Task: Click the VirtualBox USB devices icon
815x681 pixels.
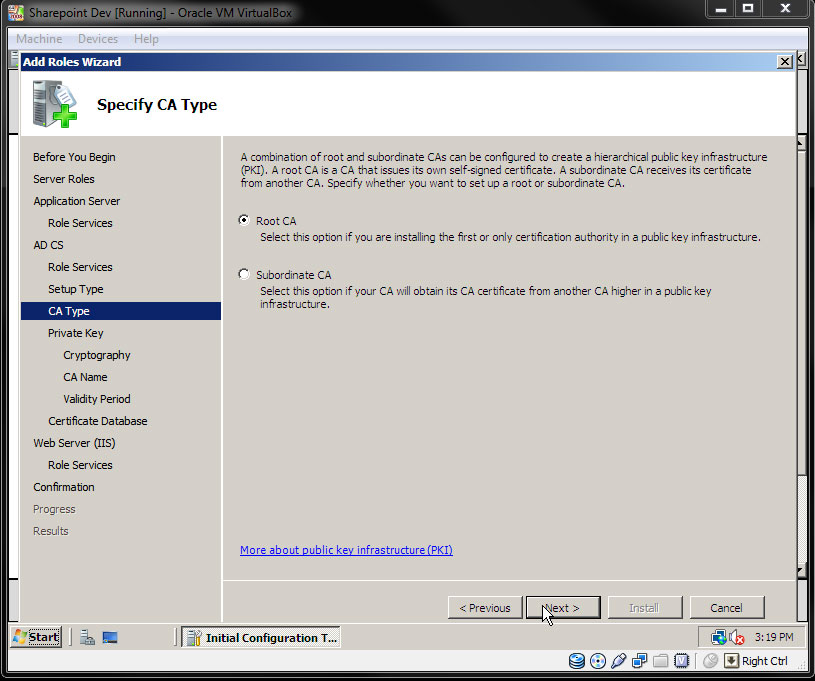Action: click(x=619, y=661)
